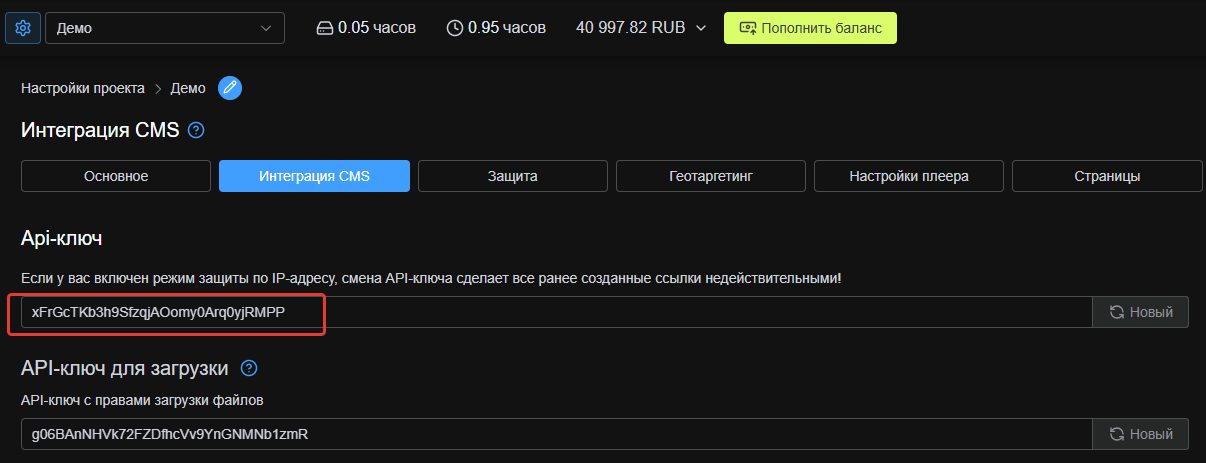Open help icon beside Интеграция CMS
Viewport: 1206px width, 463px height.
[196, 130]
